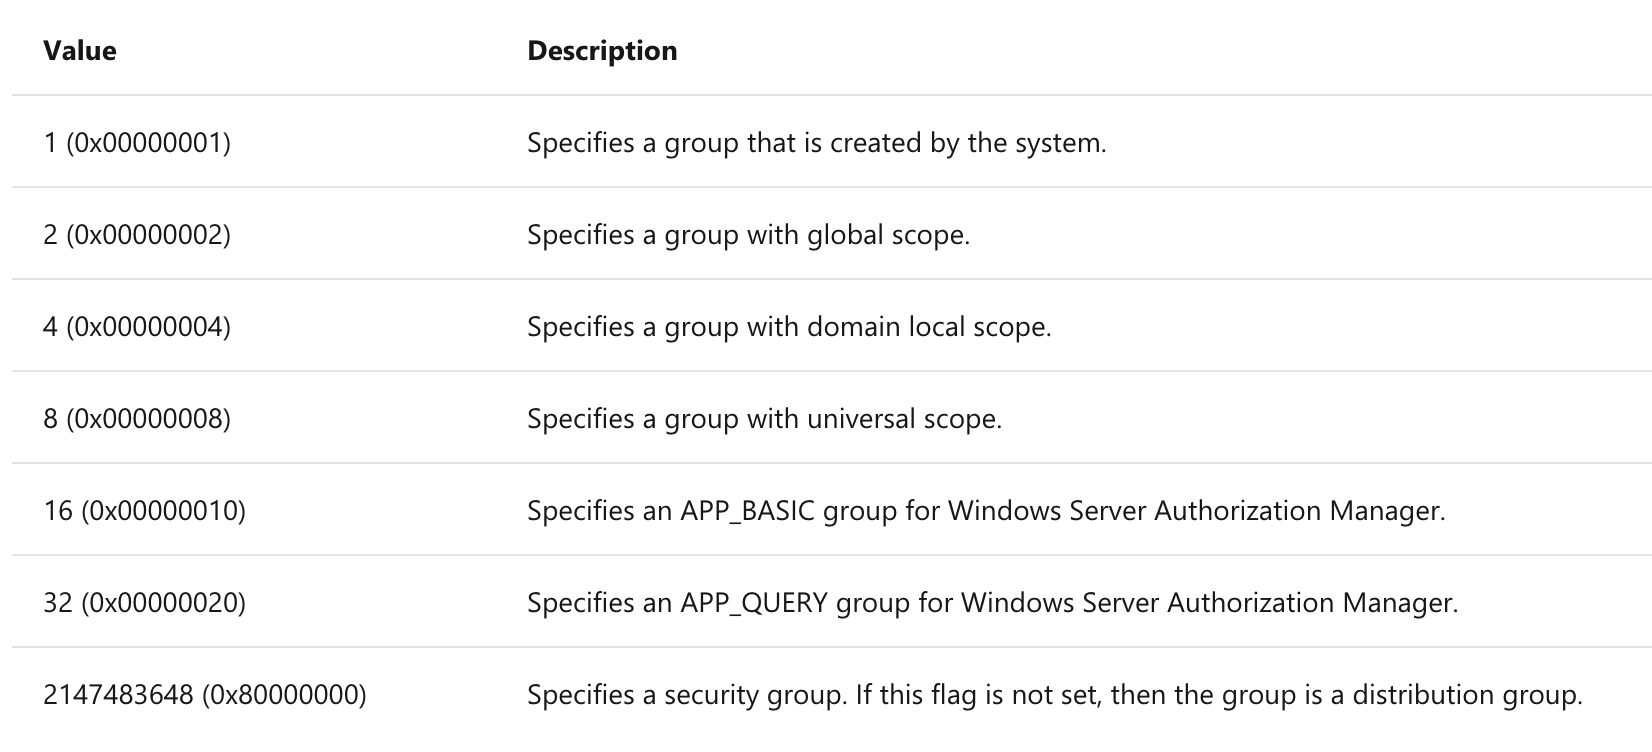Click the Description column header
This screenshot has width=1652, height=752.
602,51
